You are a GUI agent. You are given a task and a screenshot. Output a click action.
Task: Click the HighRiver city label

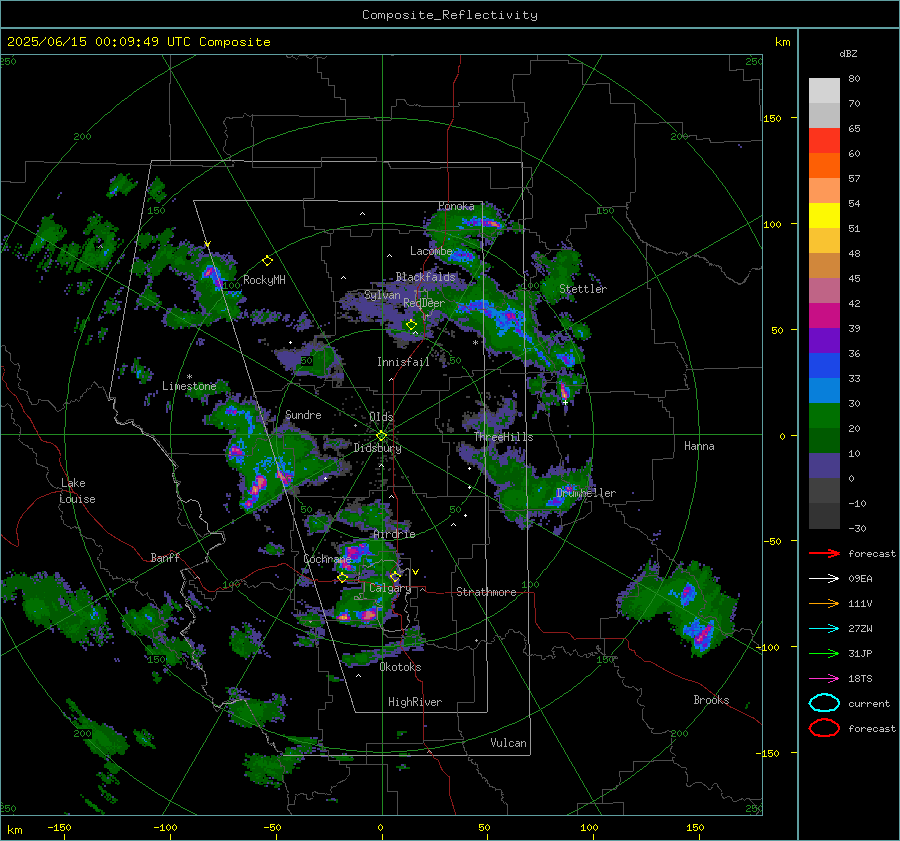[x=415, y=702]
